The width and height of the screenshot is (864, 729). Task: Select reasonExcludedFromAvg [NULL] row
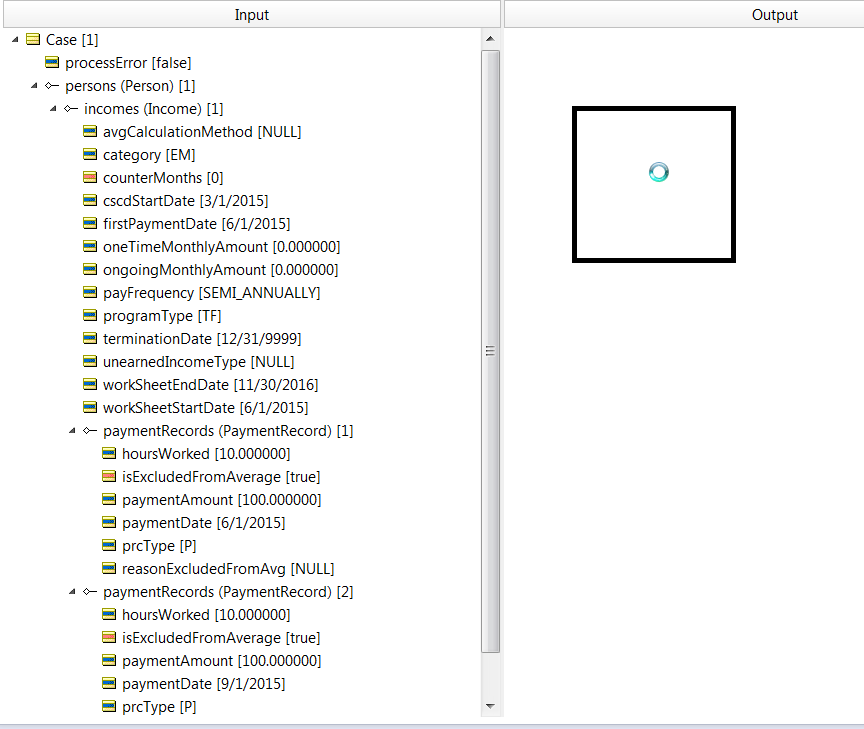[228, 569]
